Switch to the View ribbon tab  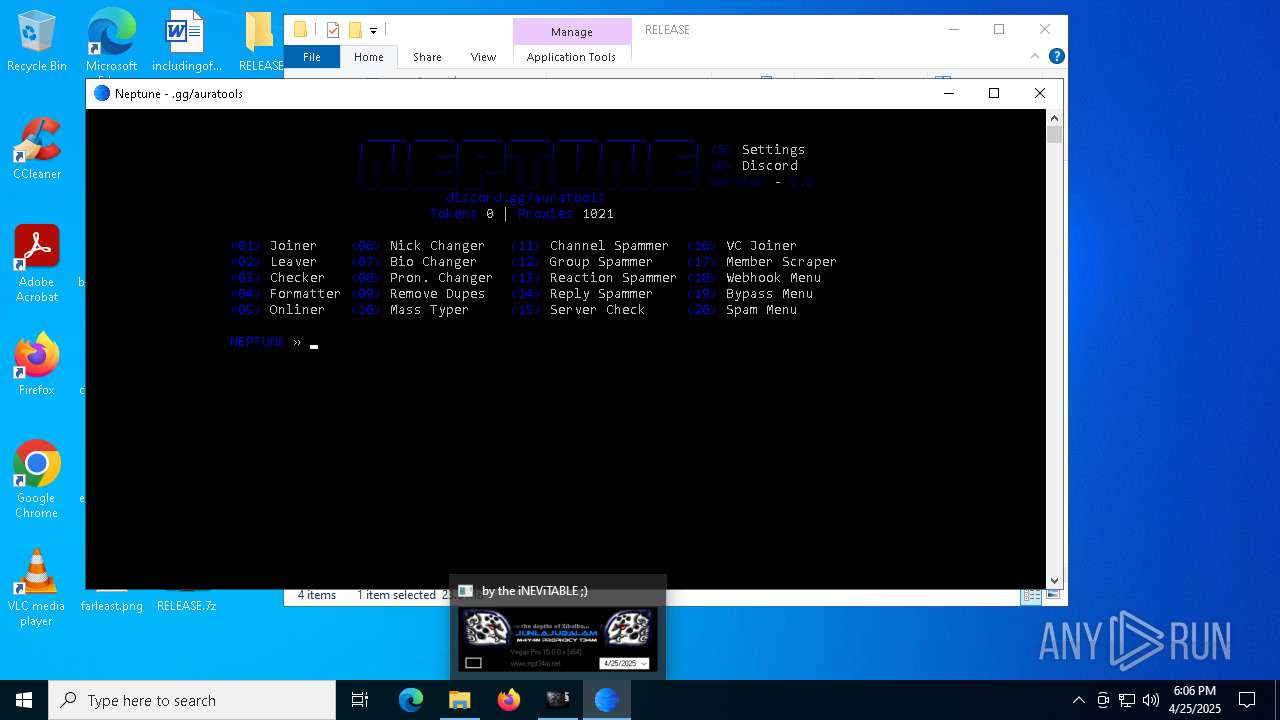[x=483, y=57]
